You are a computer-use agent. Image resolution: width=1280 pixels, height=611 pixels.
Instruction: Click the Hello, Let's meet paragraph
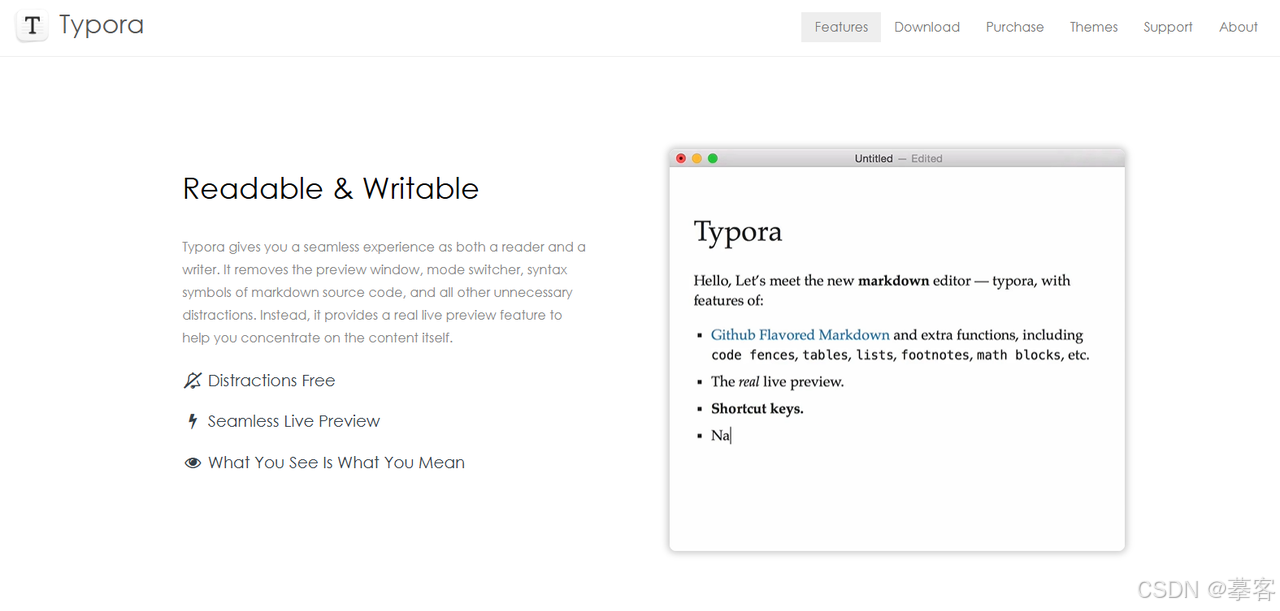tap(882, 290)
